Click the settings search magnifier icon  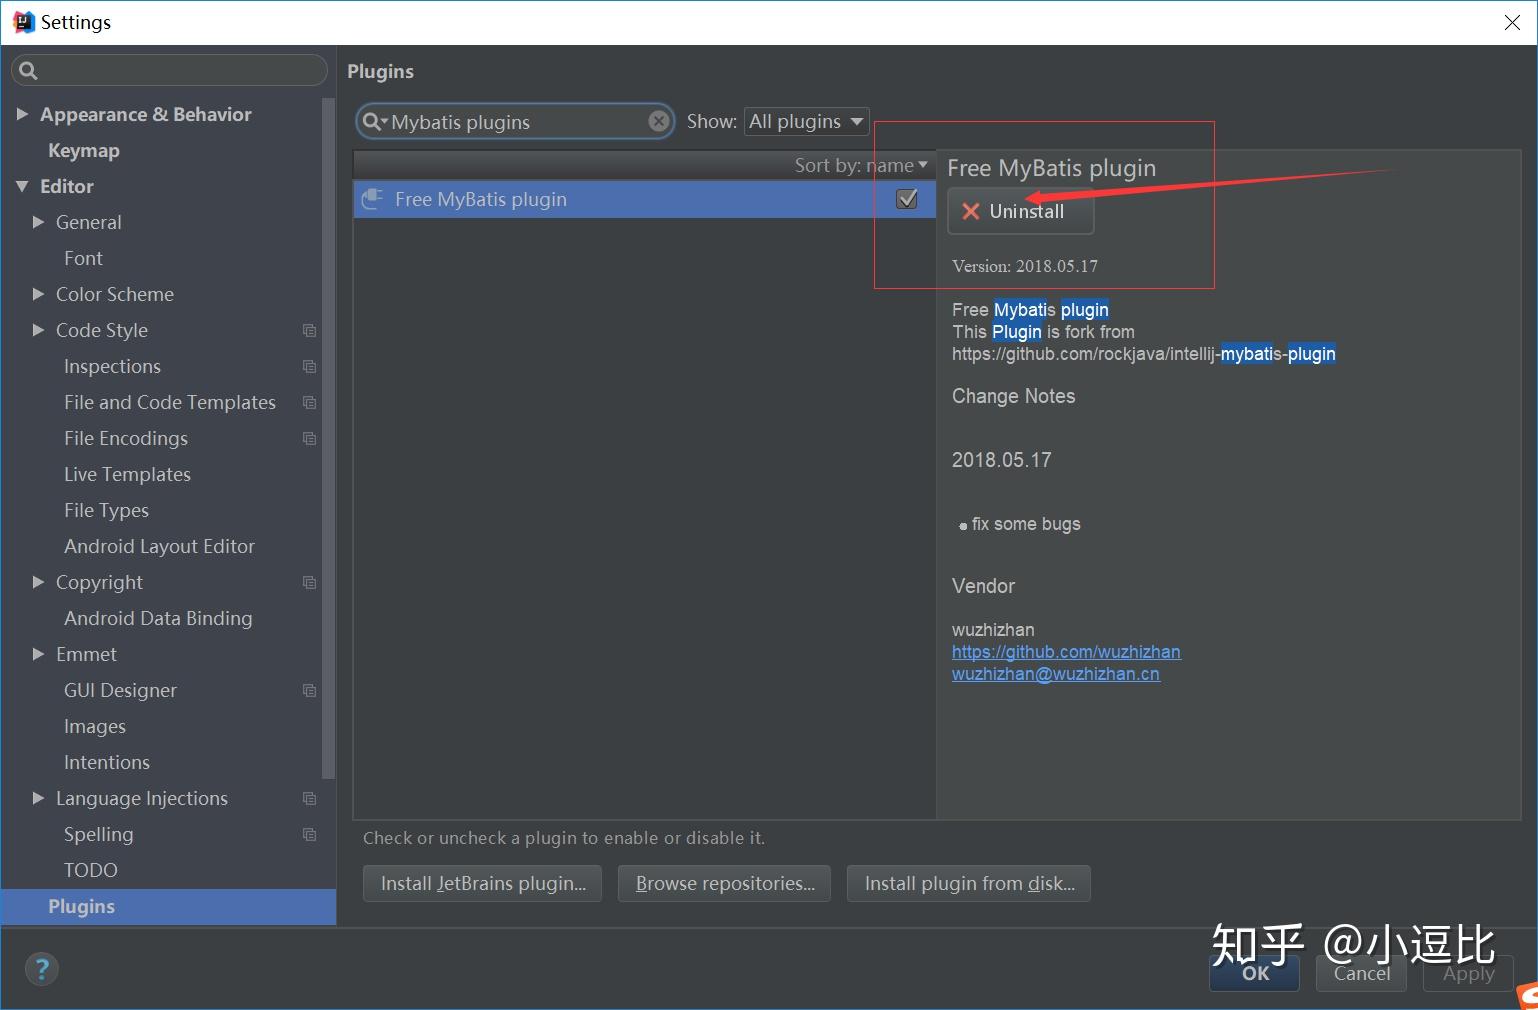tap(28, 70)
